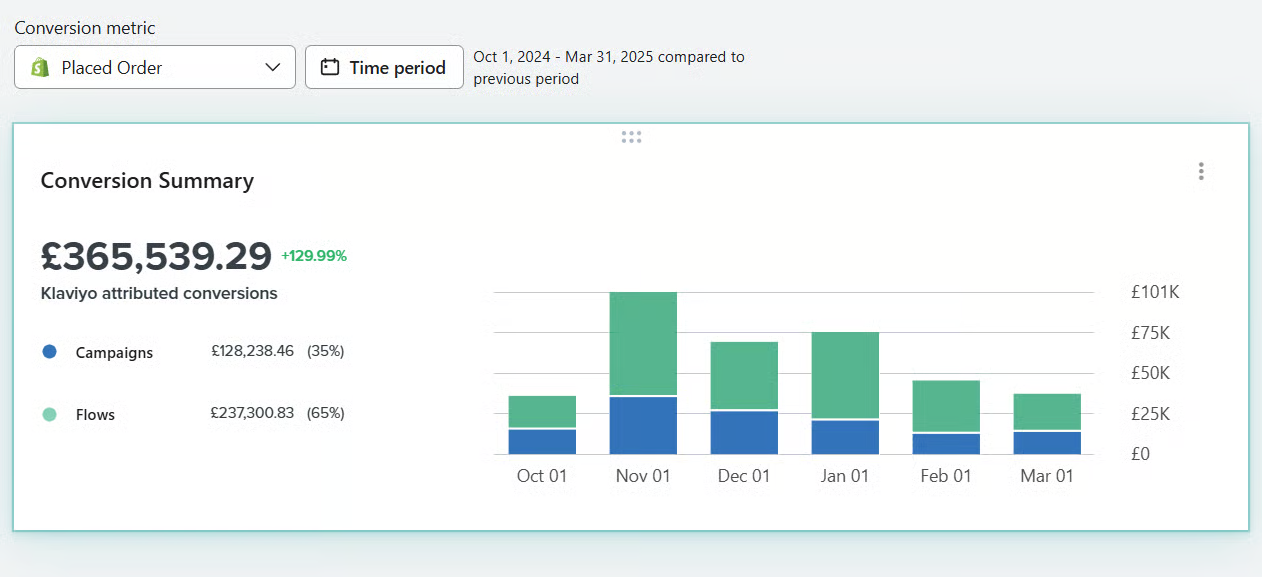The image size is (1262, 577).
Task: Select the green Flows segment for Jan 01
Action: click(x=845, y=375)
